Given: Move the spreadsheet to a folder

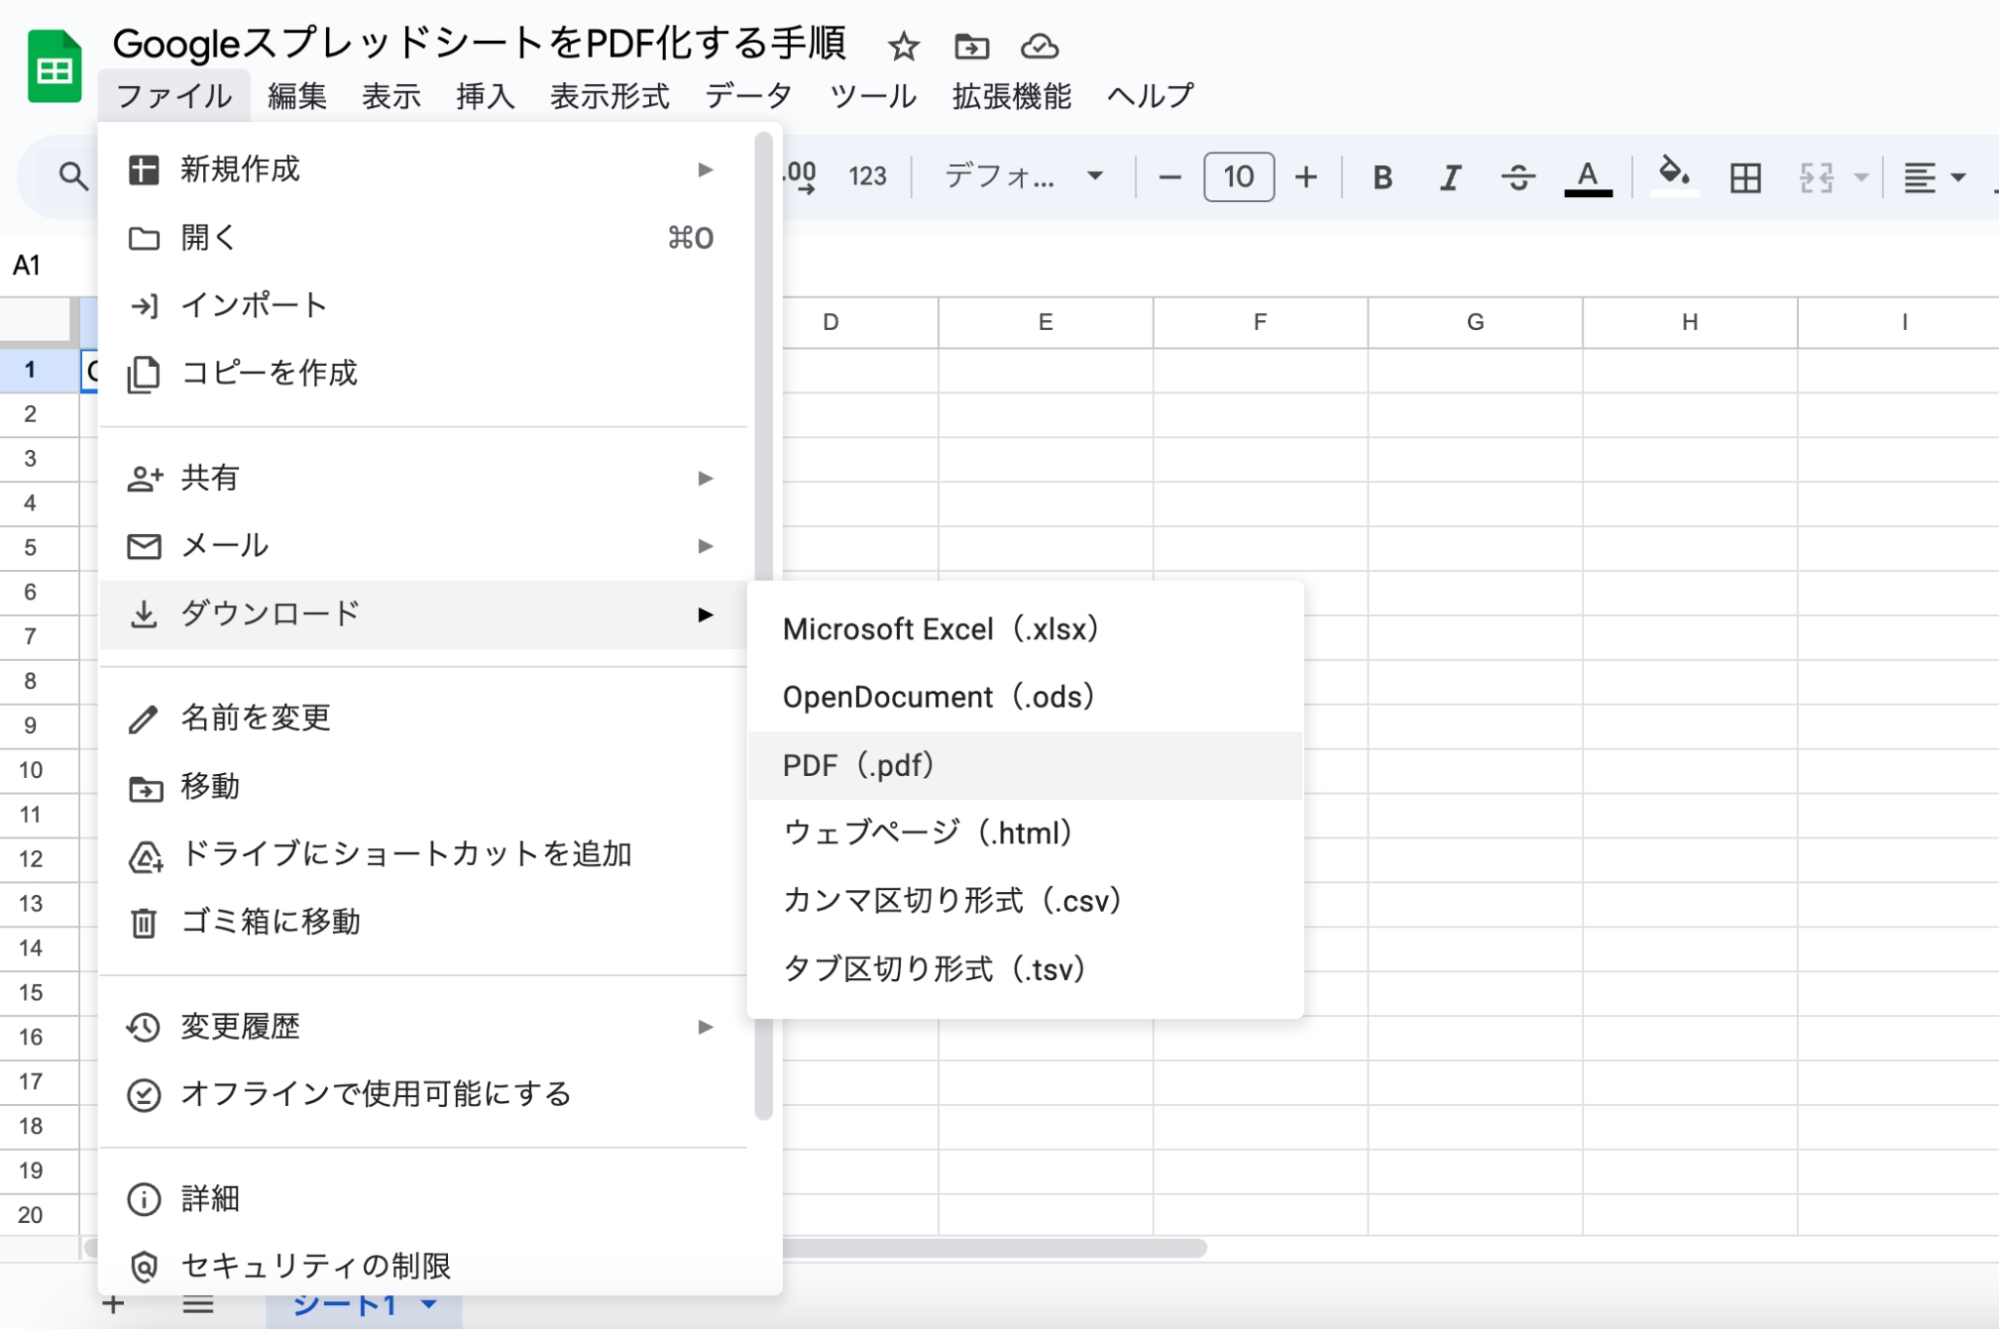Looking at the screenshot, I should (x=969, y=46).
